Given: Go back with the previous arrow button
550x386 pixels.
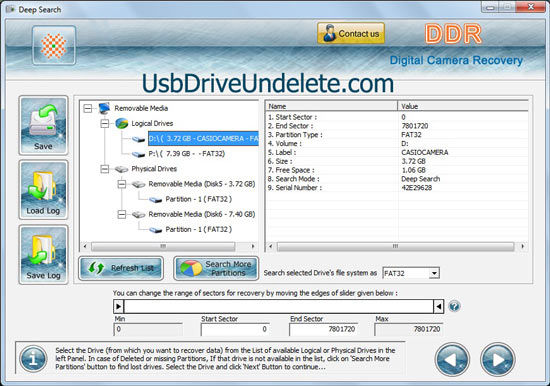Looking at the screenshot, I should tap(452, 359).
